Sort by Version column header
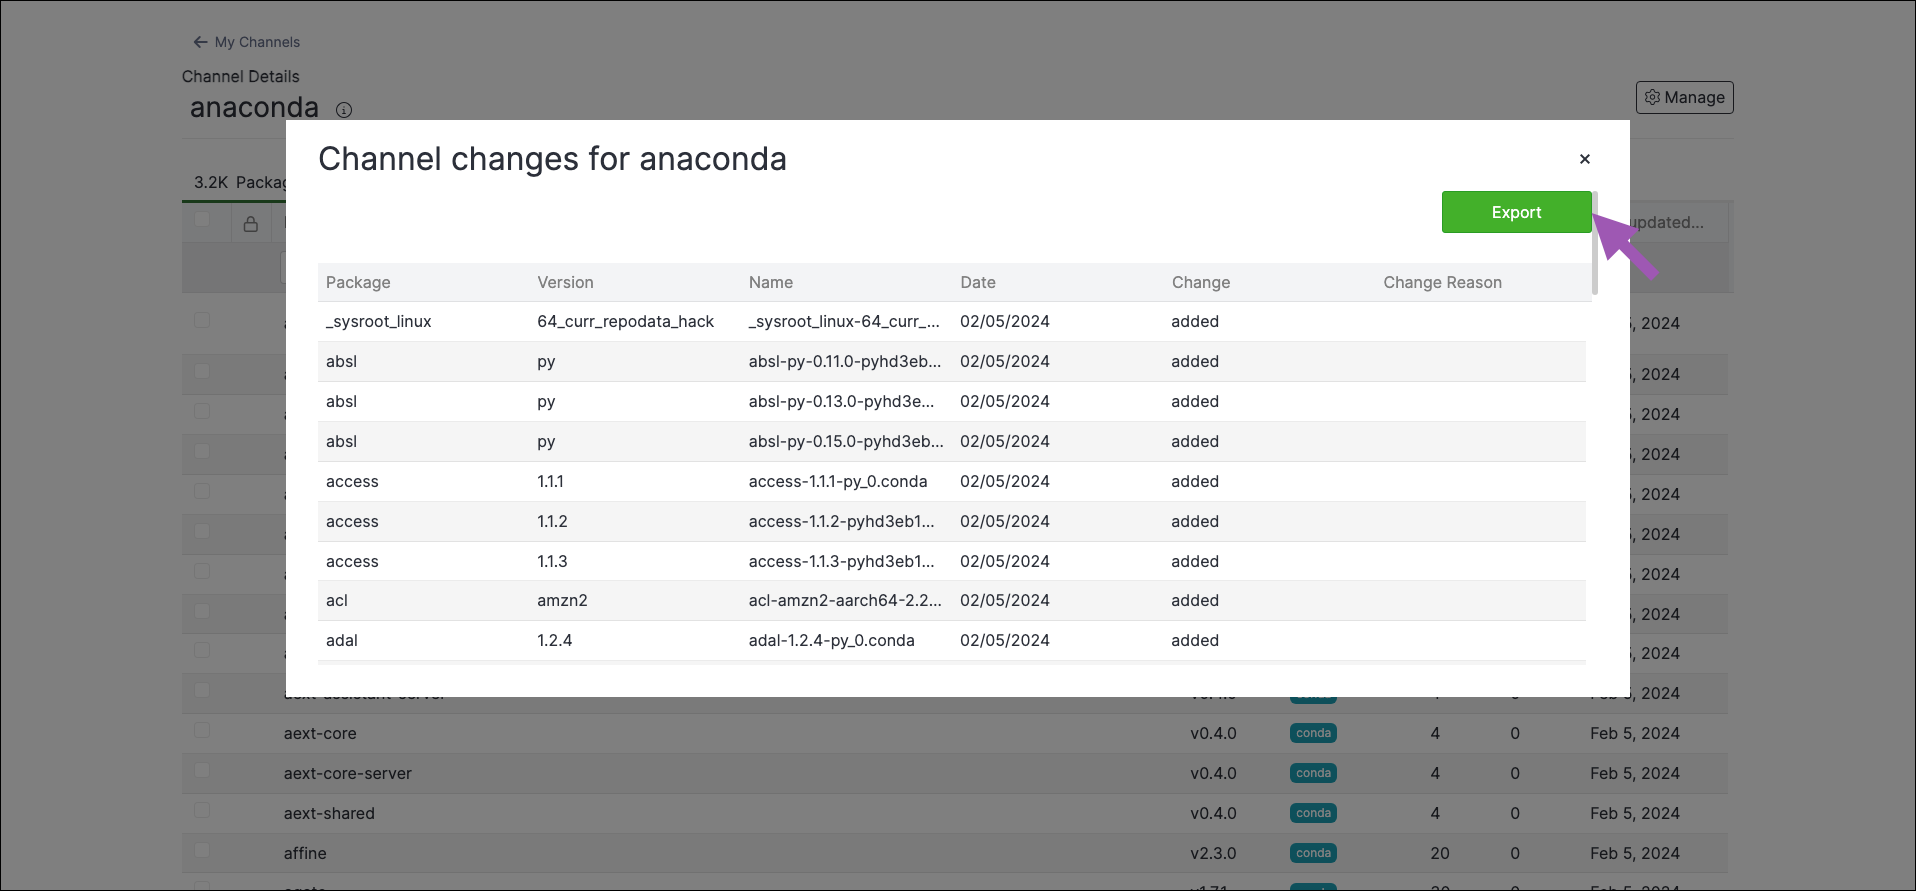The image size is (1916, 891). (565, 282)
